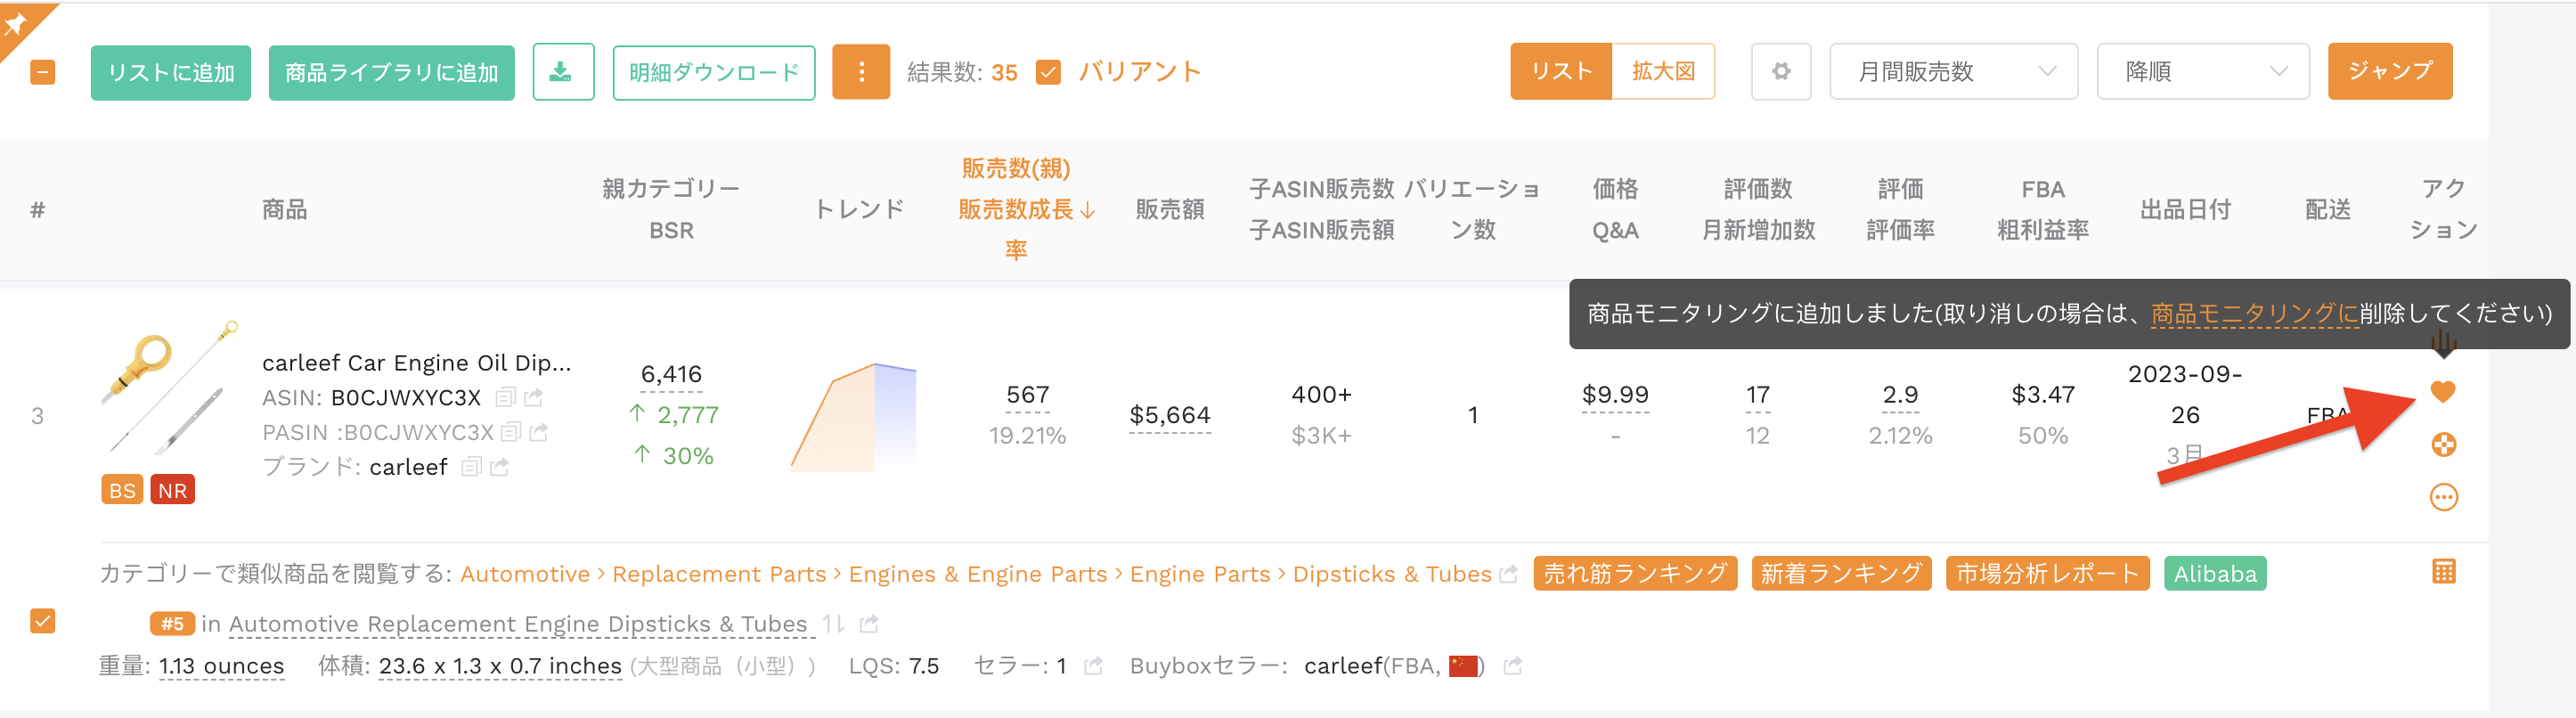Copy brand carleef with copy icon

(471, 467)
